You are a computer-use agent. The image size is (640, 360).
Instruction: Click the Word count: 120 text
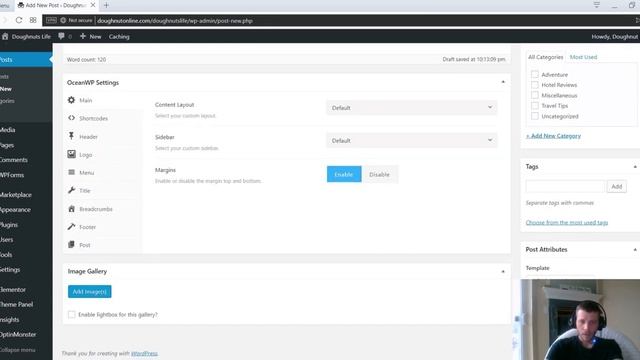(x=87, y=60)
